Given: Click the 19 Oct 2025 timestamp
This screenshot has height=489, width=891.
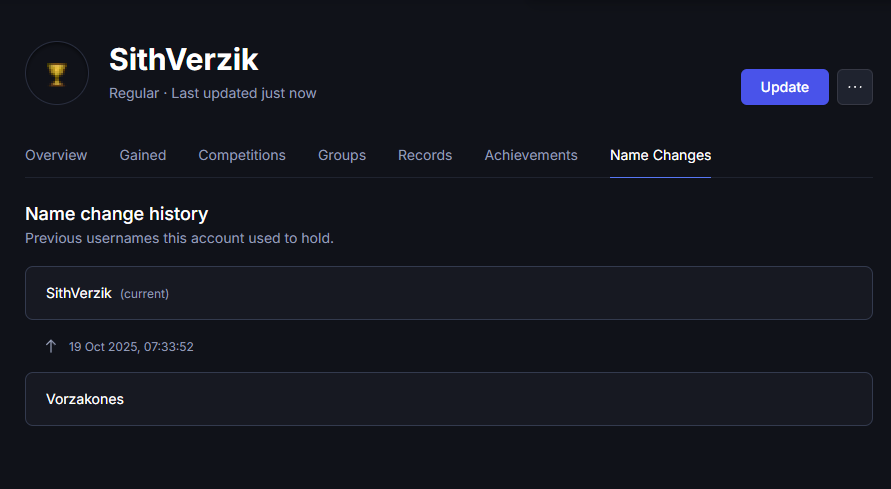Looking at the screenshot, I should point(131,347).
